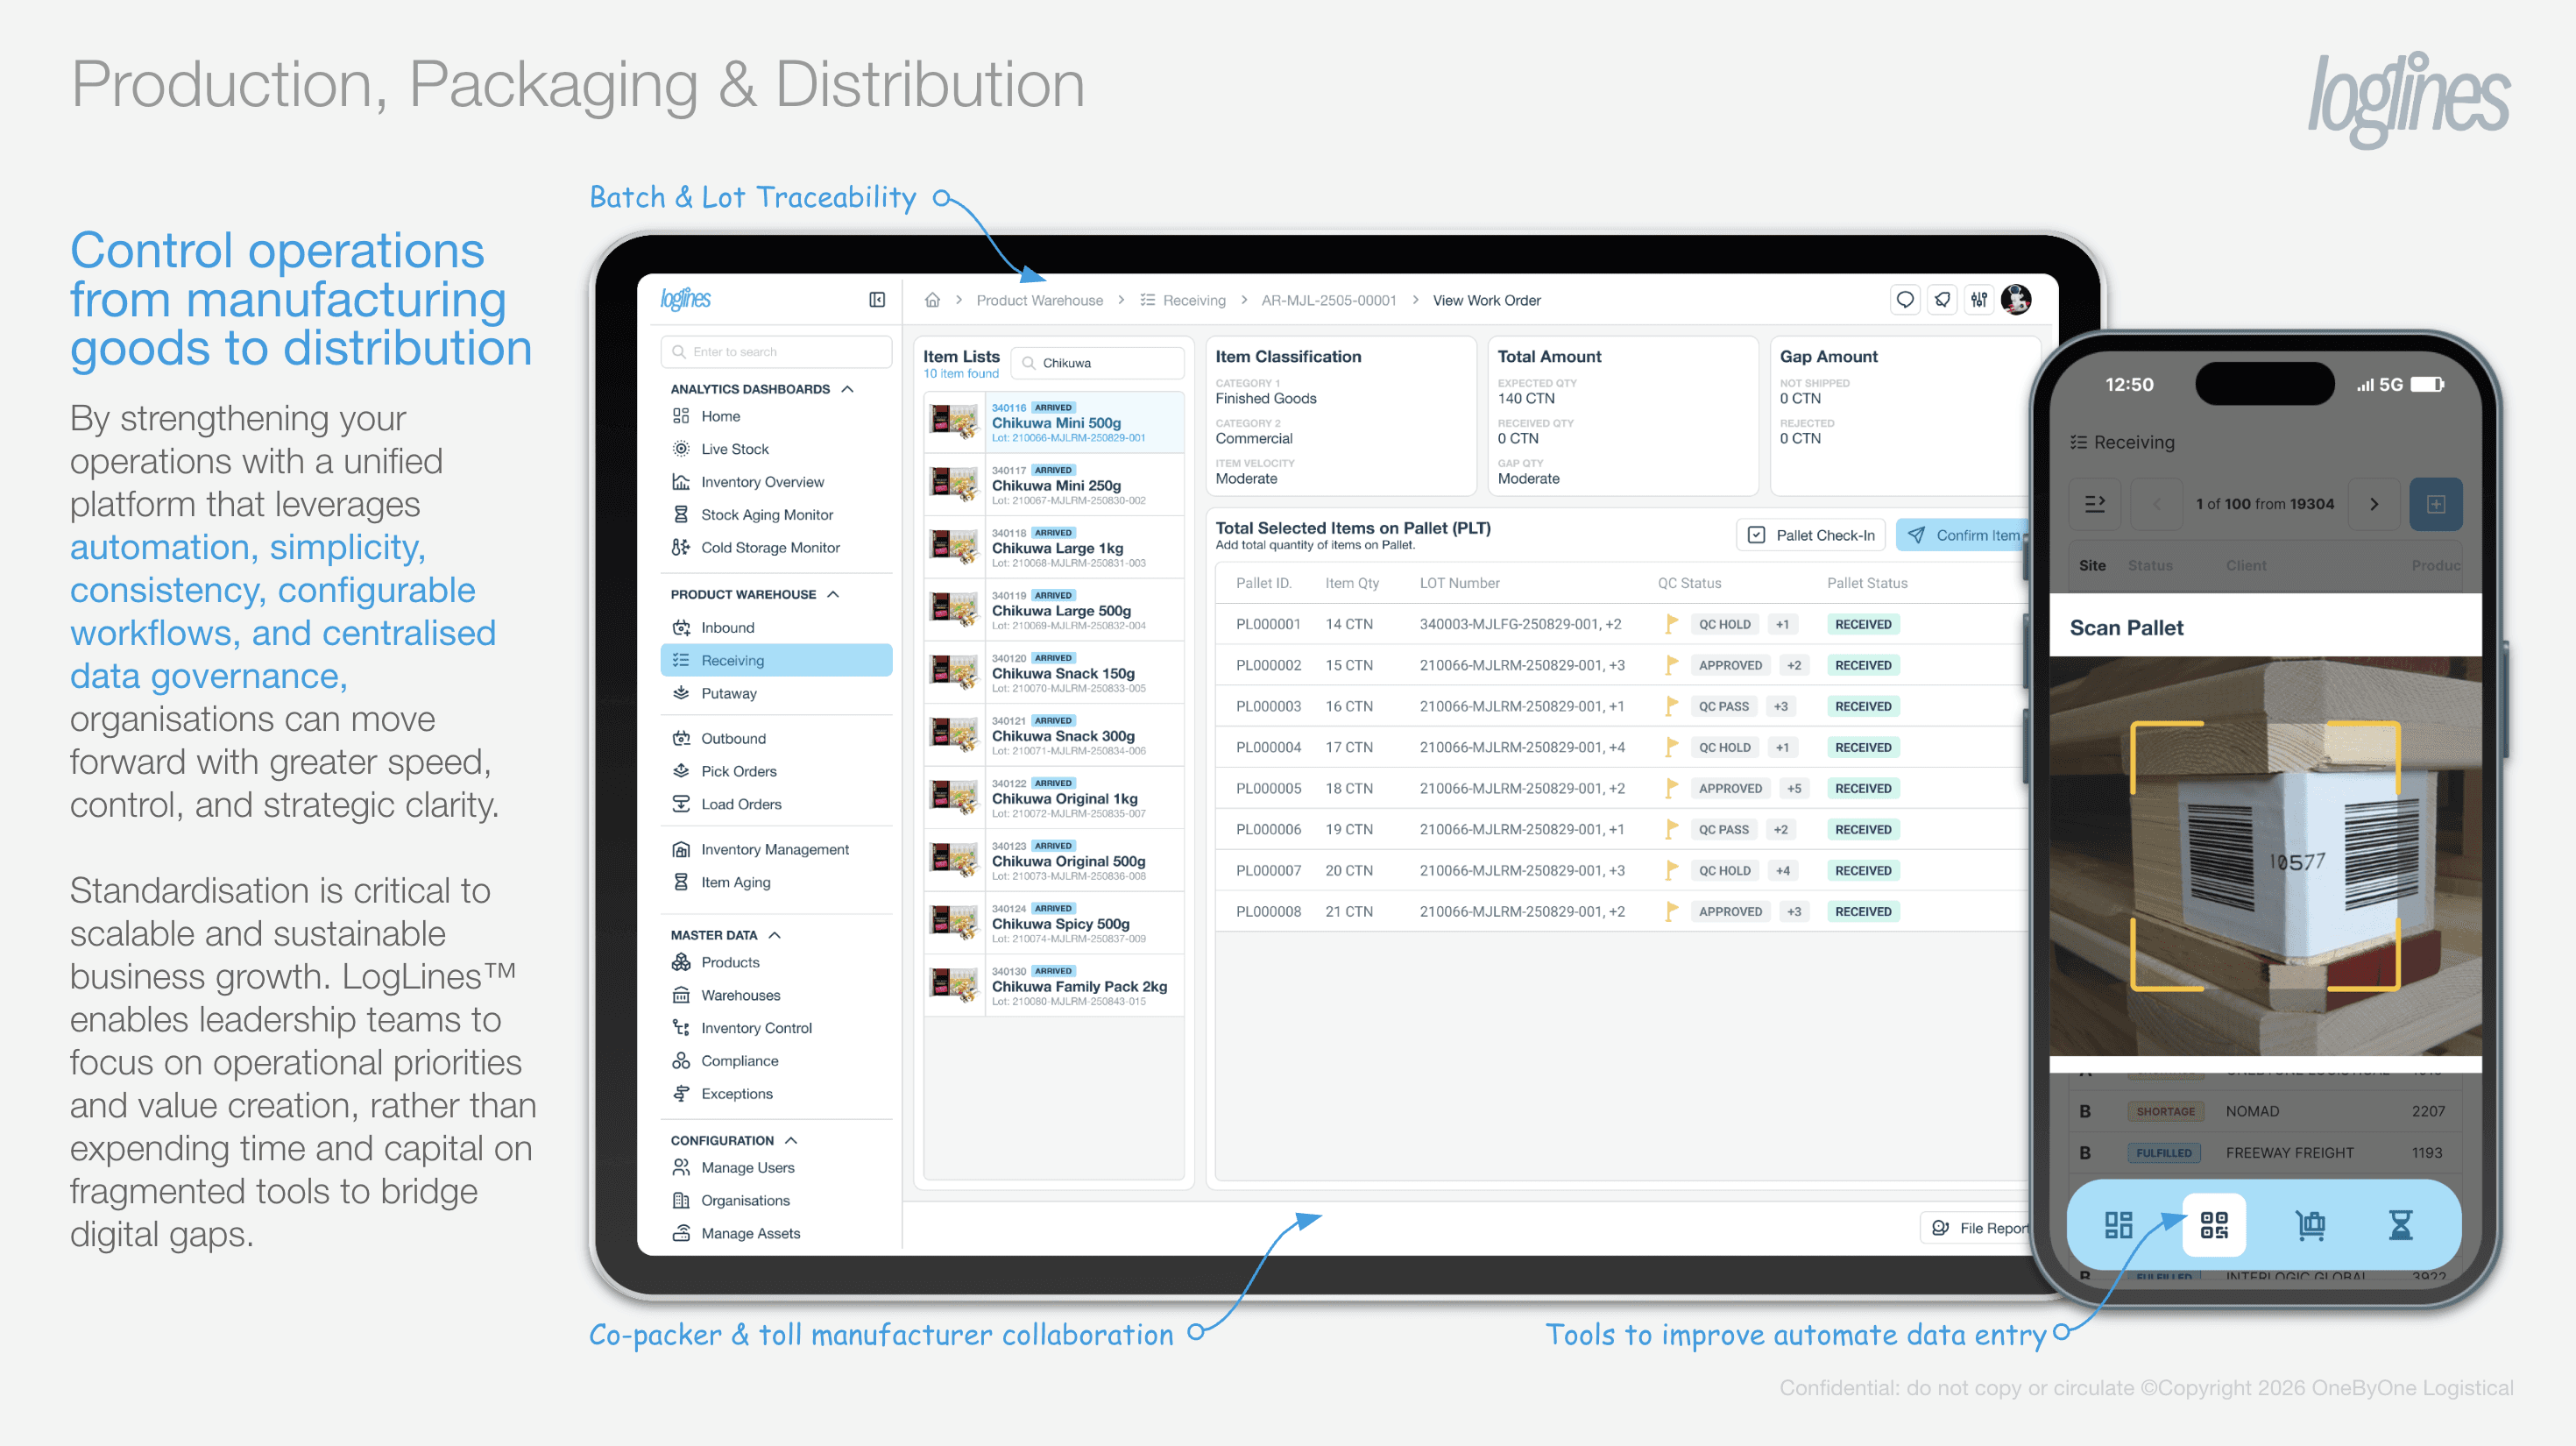Toggle the flag on pallet PL000005 row
Screen dimensions: 2576x1446
1671,788
